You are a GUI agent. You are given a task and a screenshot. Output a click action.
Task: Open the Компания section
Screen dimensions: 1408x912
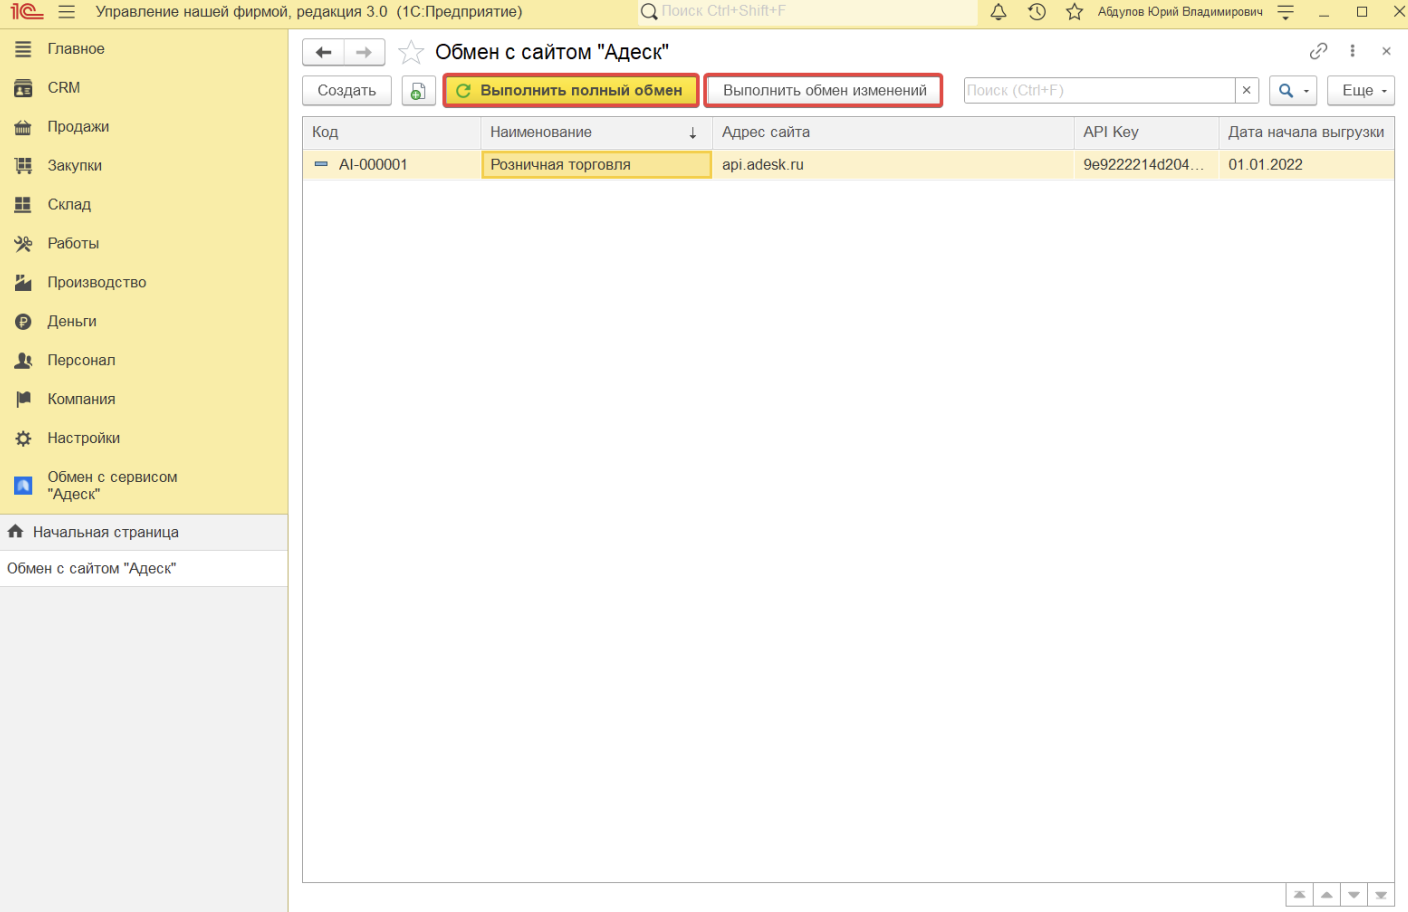tap(144, 400)
